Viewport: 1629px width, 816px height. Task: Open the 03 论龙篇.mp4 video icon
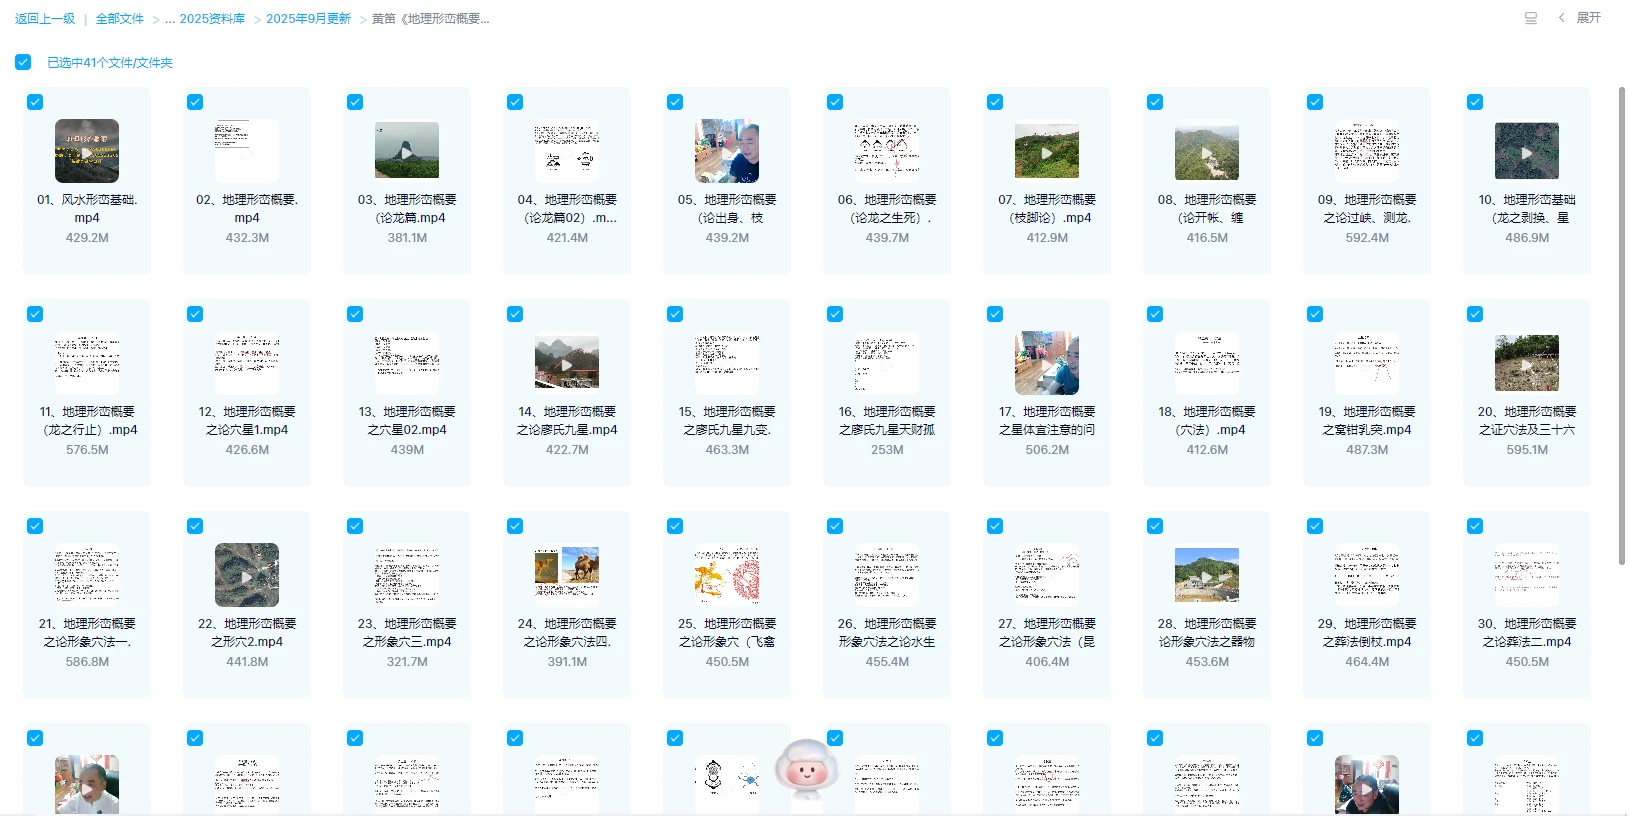tap(407, 151)
